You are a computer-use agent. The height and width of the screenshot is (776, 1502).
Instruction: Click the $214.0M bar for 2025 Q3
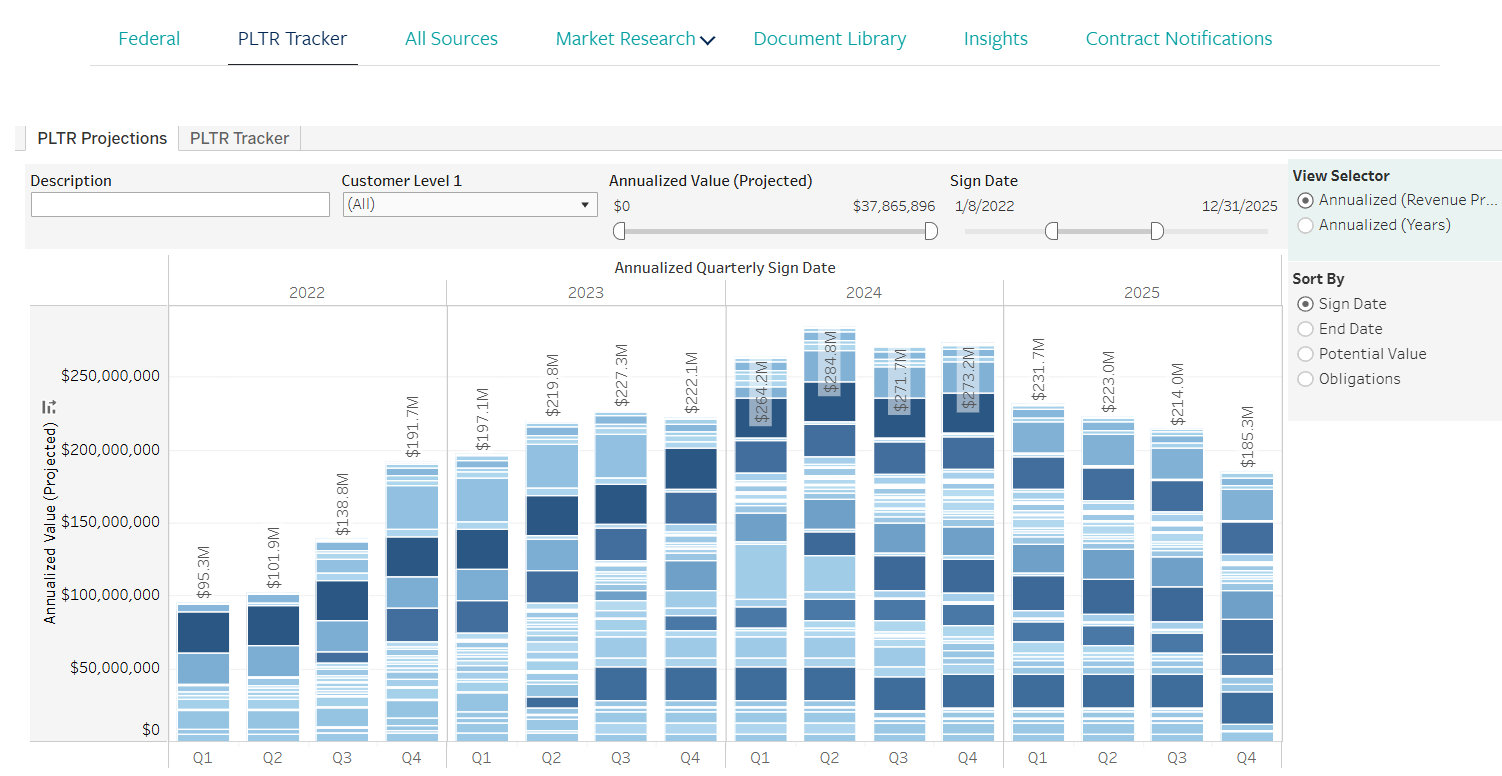[1177, 586]
